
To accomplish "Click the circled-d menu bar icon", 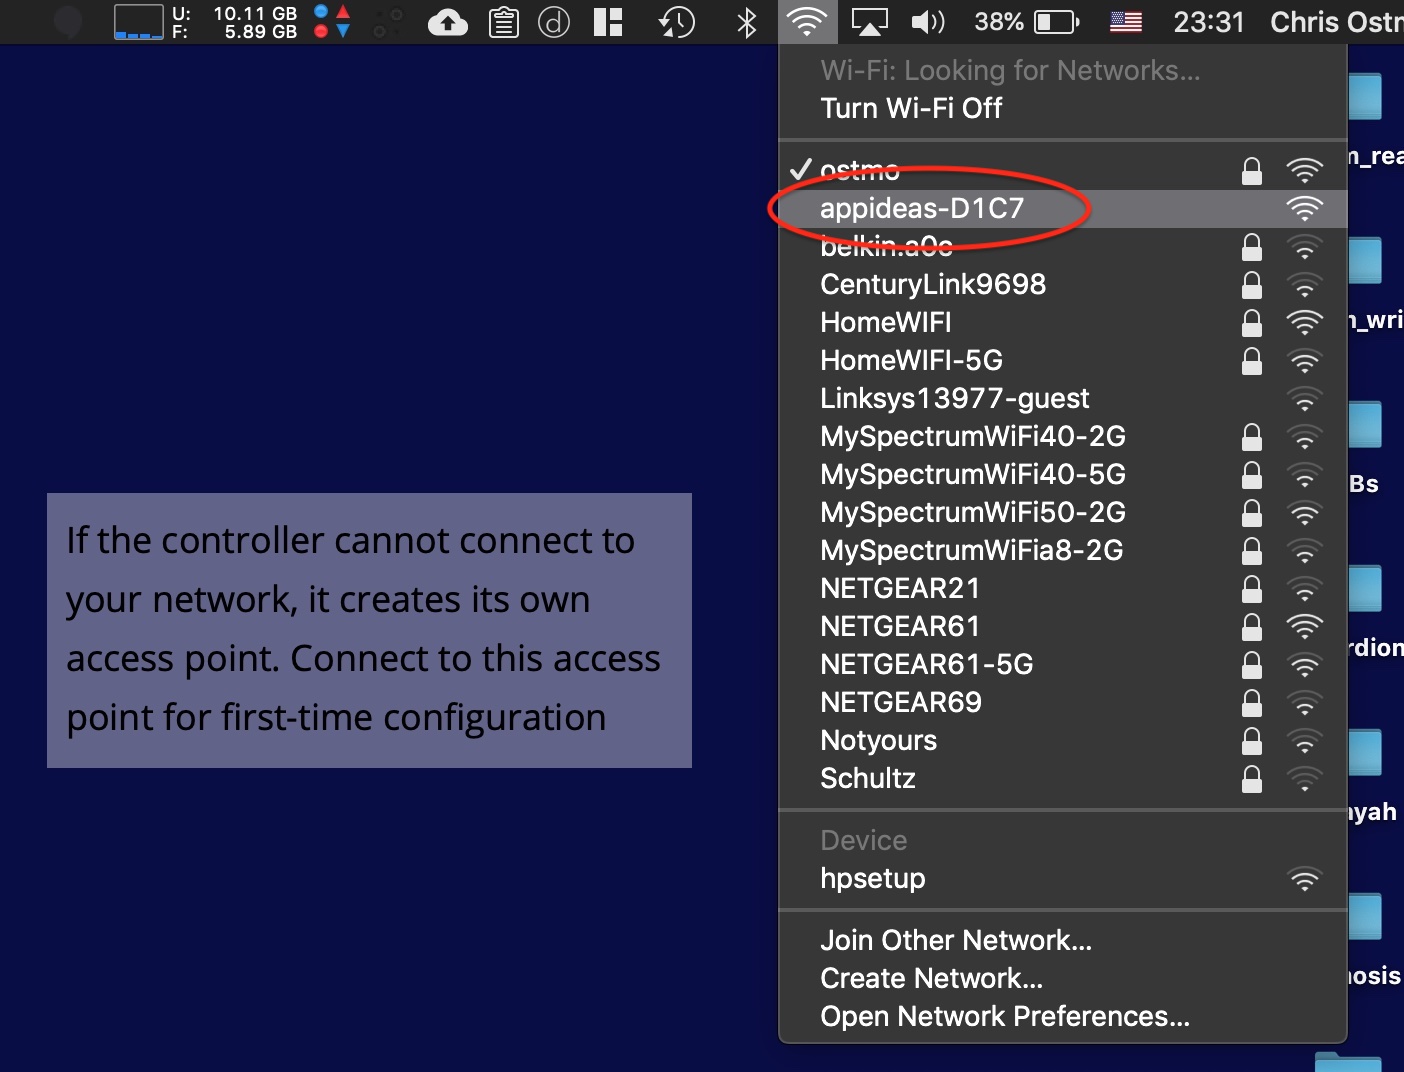I will pos(555,22).
